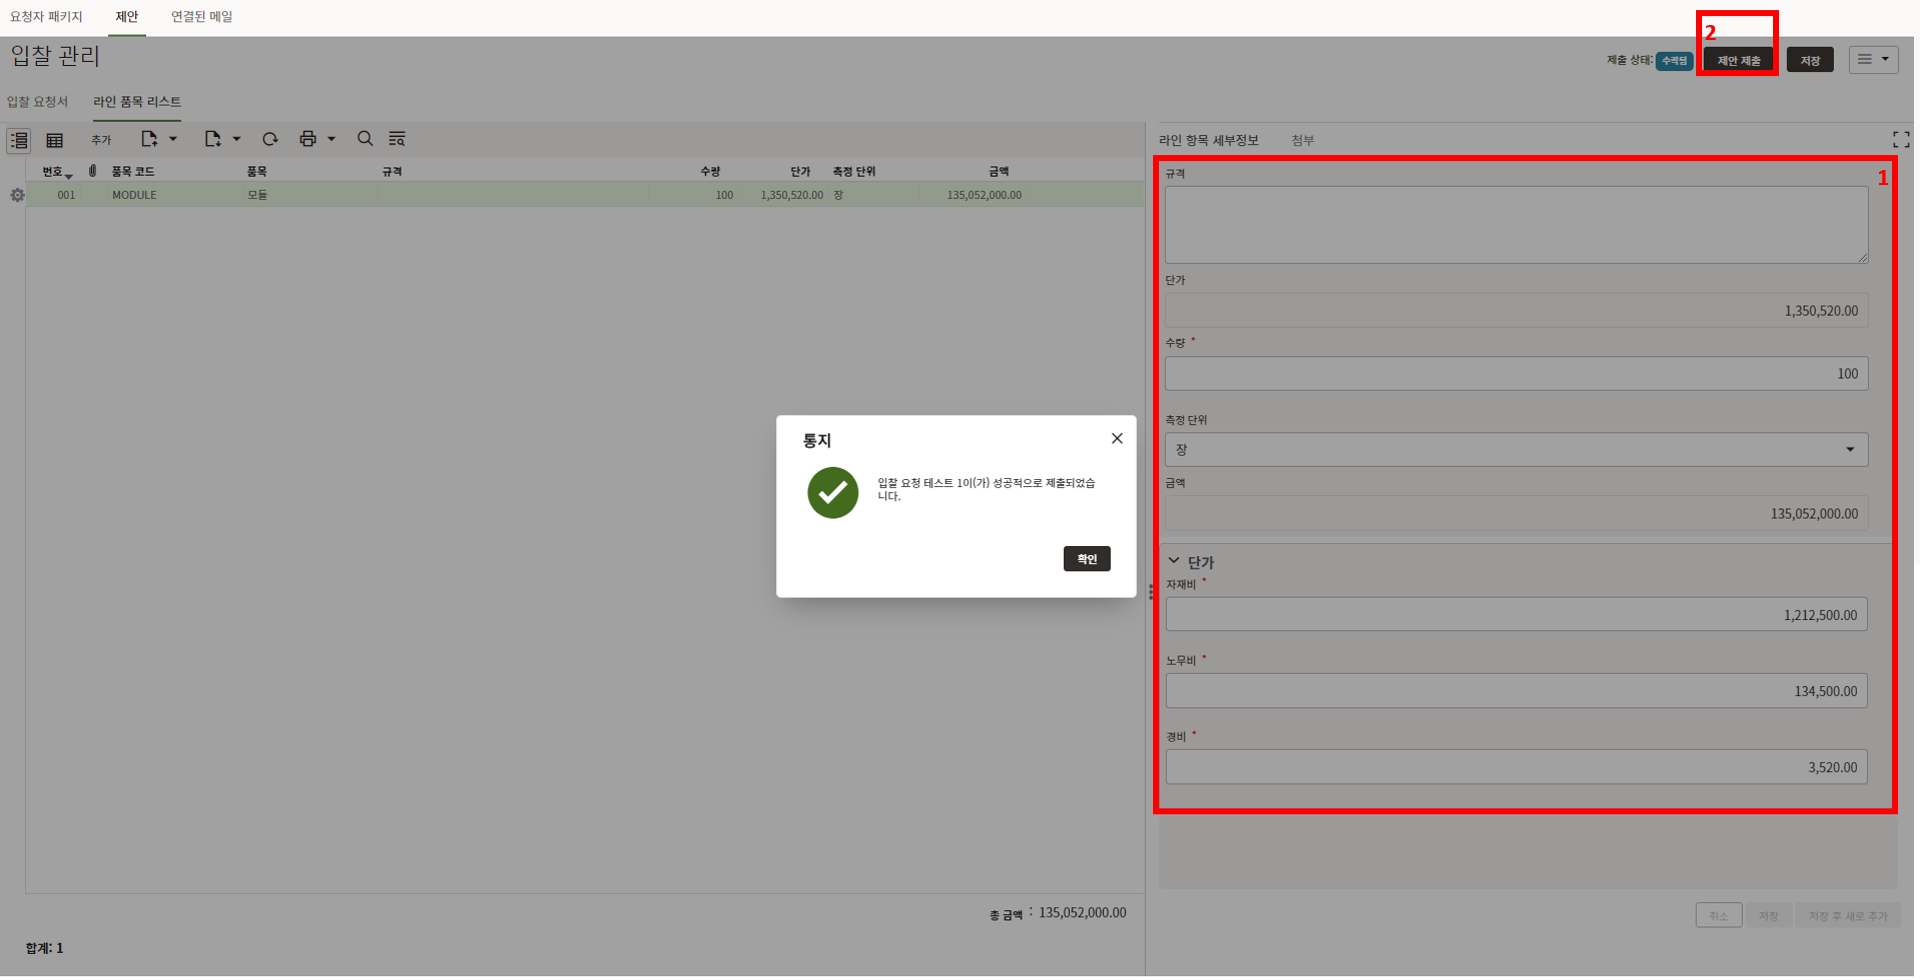This screenshot has width=1920, height=980.
Task: Open the print options dropdown arrow
Action: pos(332,139)
